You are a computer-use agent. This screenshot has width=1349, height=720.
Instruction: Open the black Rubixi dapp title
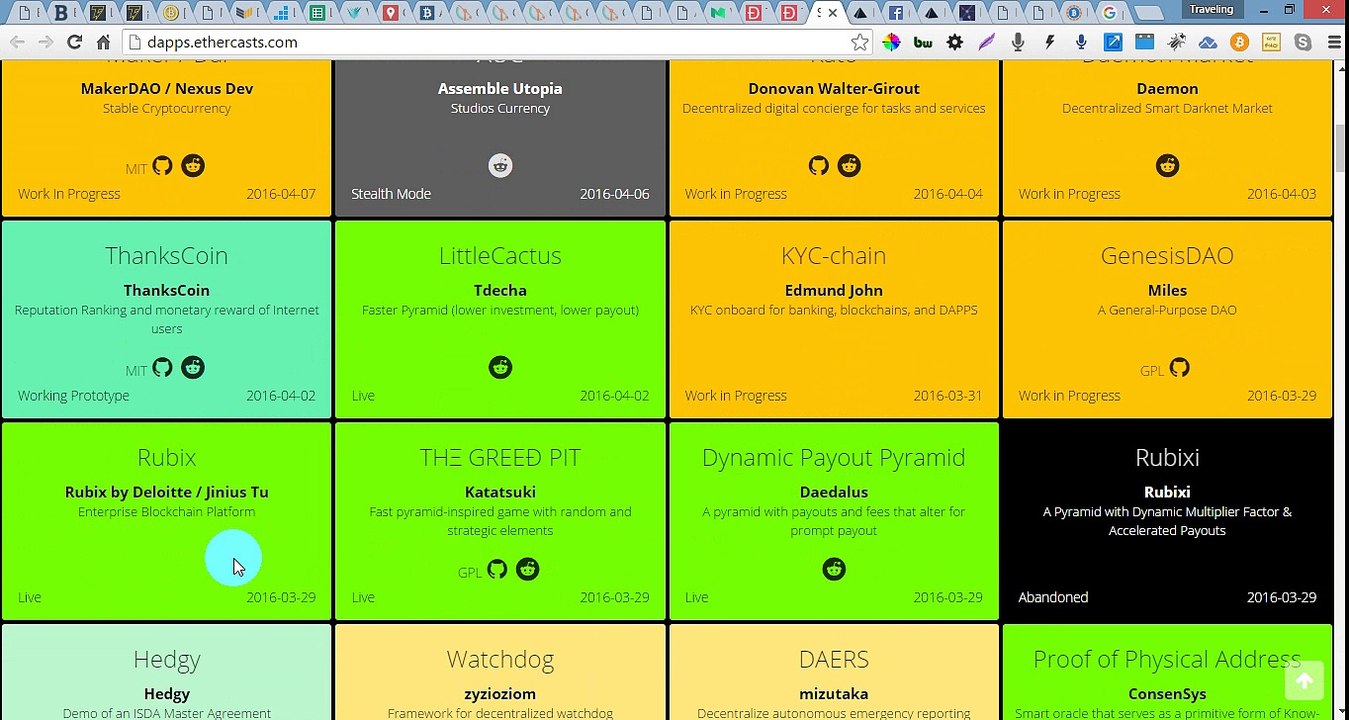pos(1167,458)
